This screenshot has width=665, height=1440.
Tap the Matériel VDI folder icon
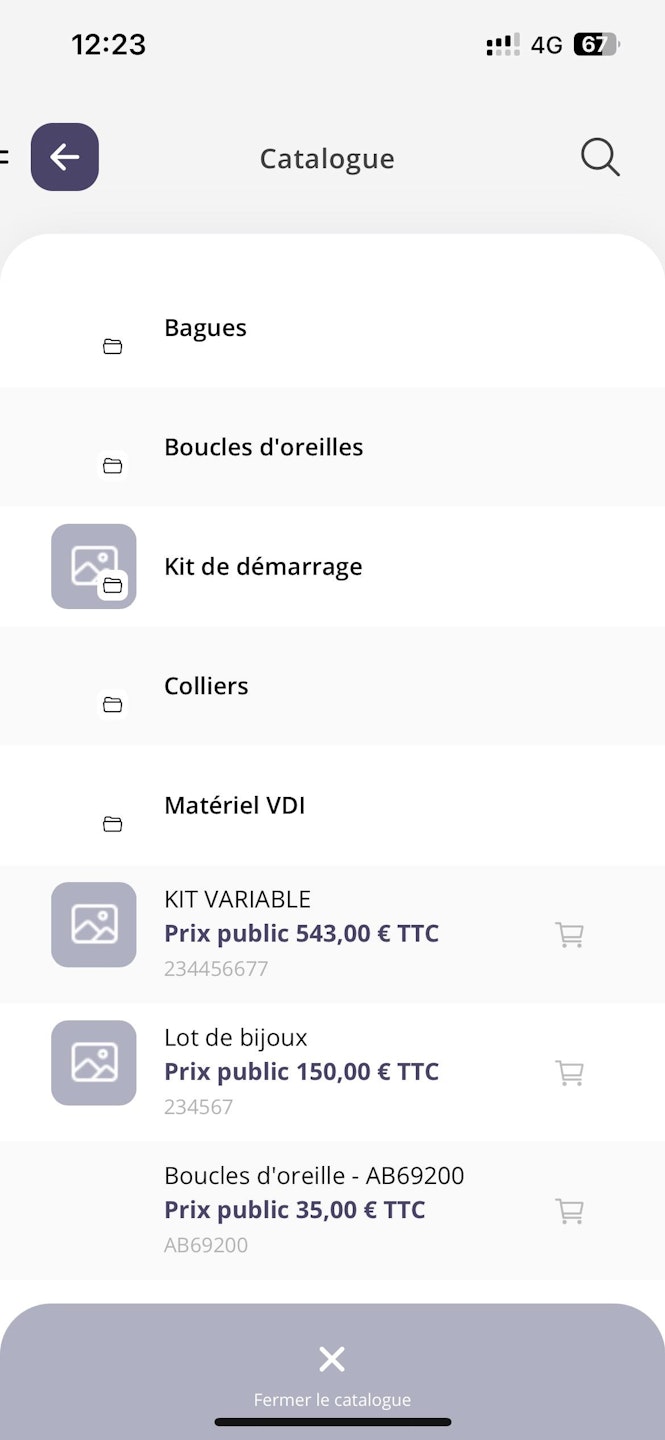[x=113, y=824]
